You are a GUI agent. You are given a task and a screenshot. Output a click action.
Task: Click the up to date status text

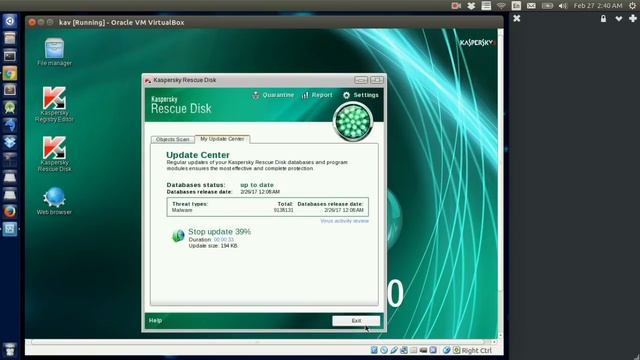click(x=257, y=185)
